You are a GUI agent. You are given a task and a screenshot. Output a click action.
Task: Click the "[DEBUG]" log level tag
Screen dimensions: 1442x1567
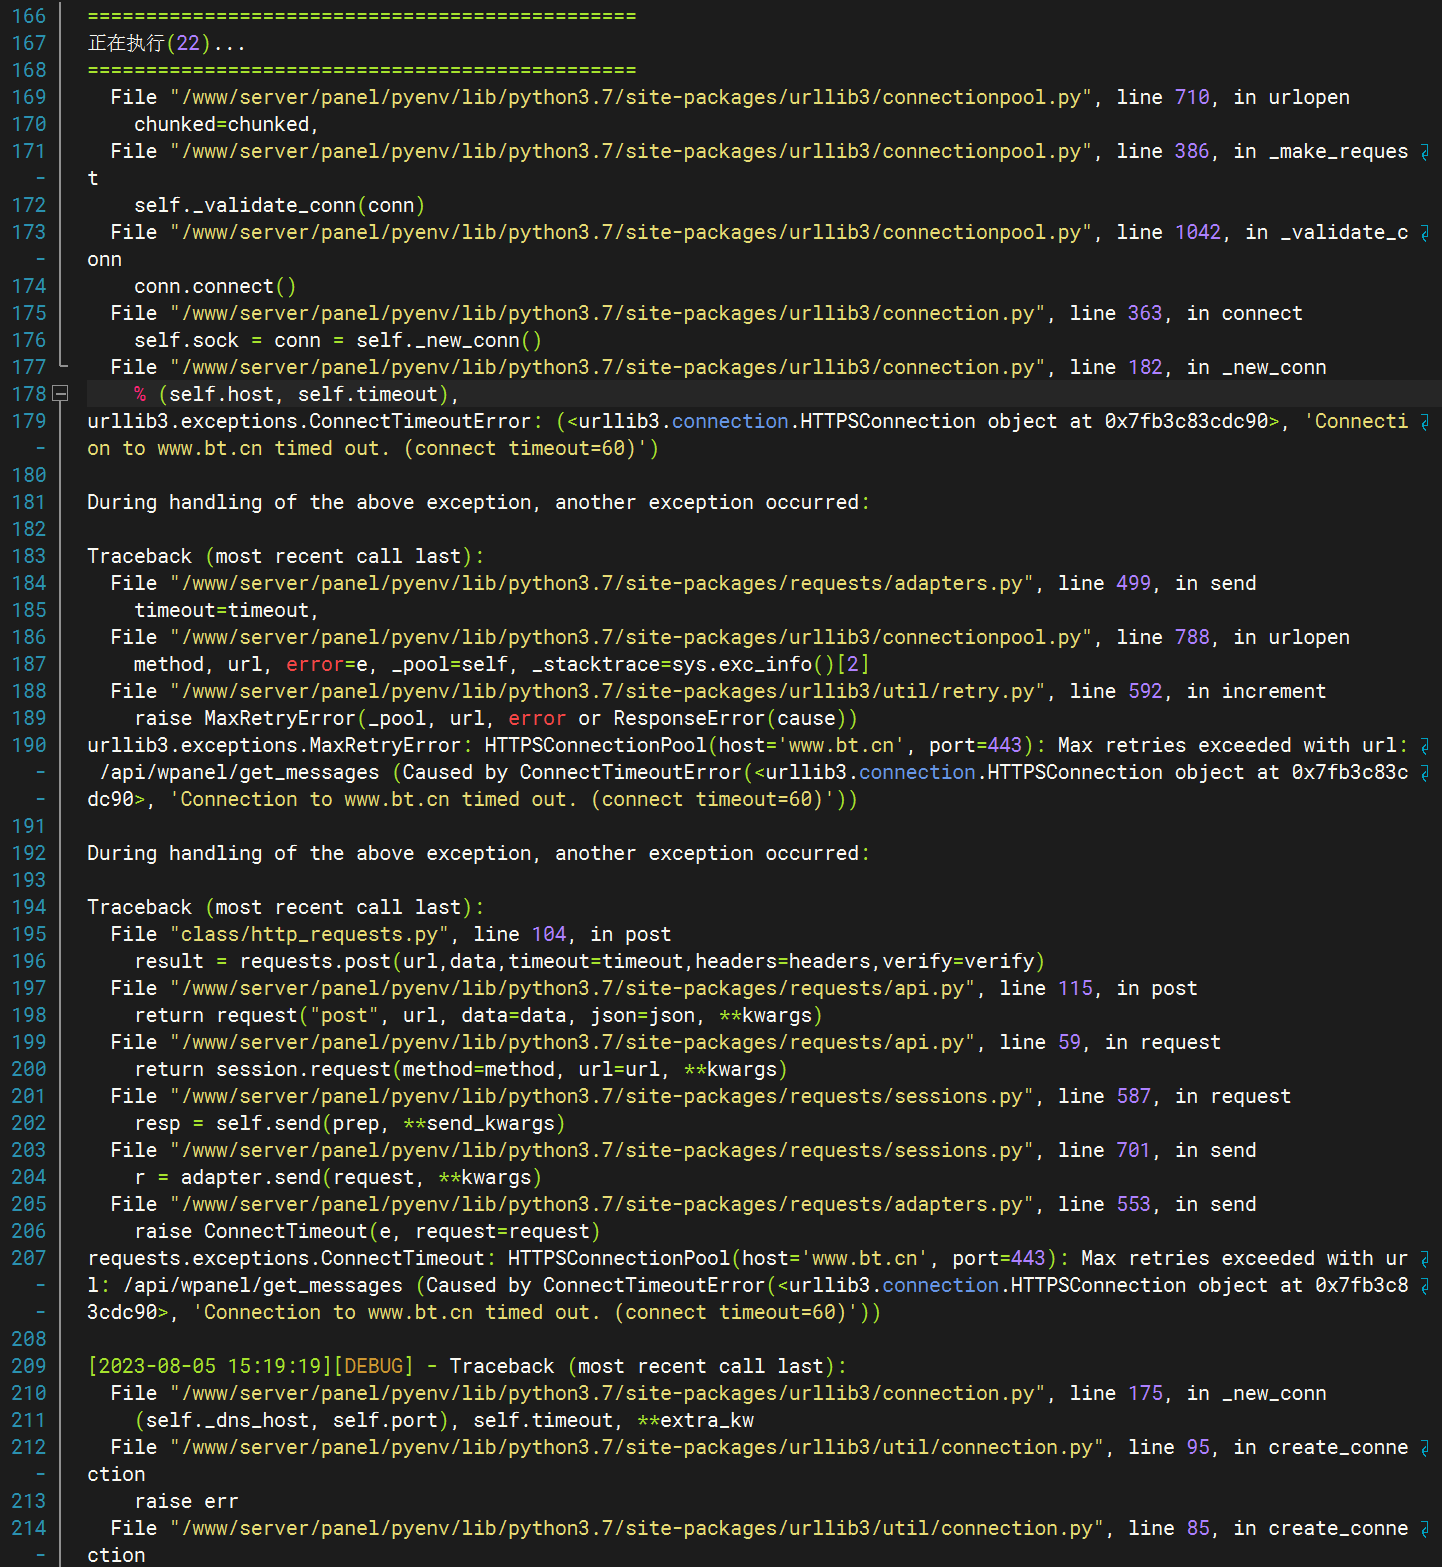coord(373,1366)
